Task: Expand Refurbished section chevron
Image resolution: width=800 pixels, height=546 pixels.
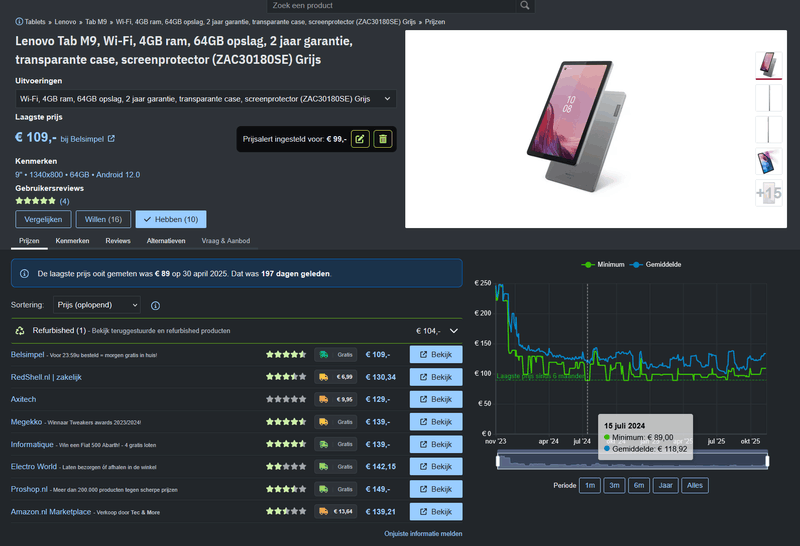Action: pos(454,331)
